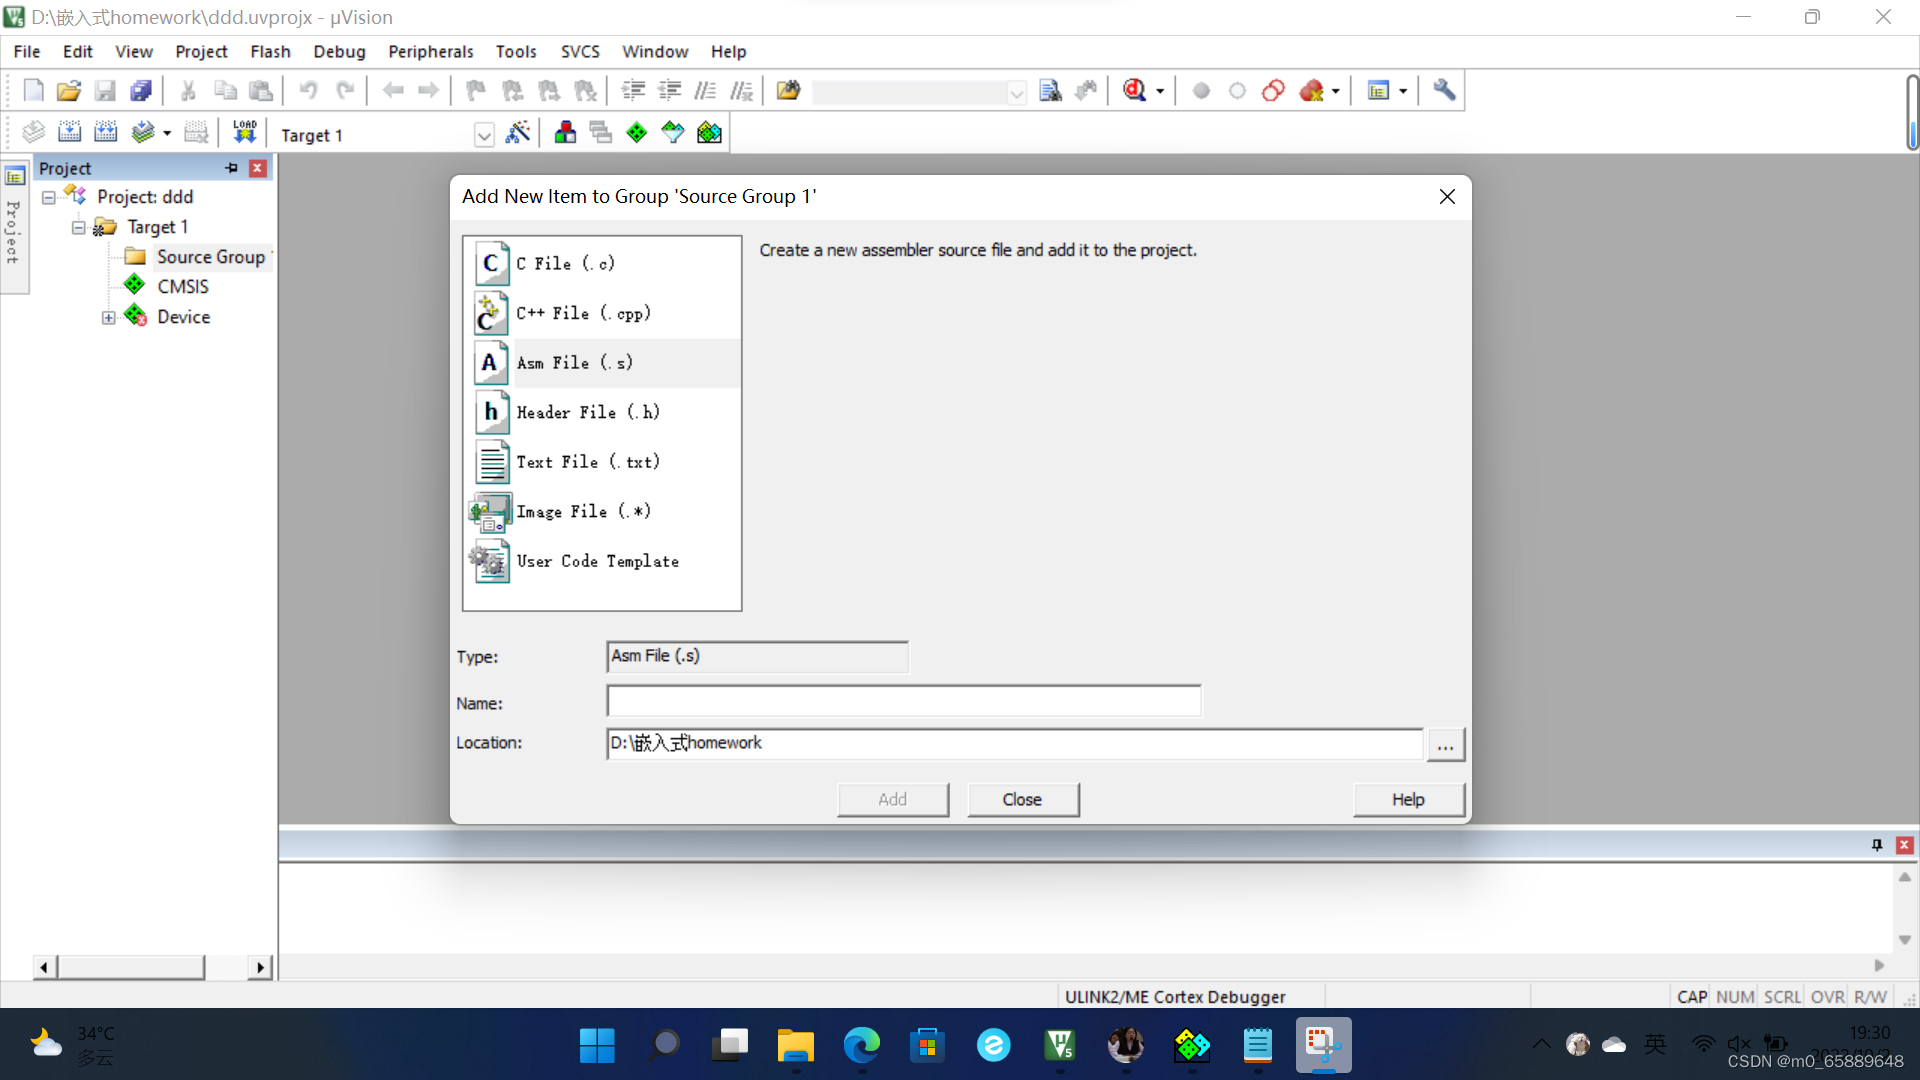Open the File menu

pyautogui.click(x=27, y=51)
